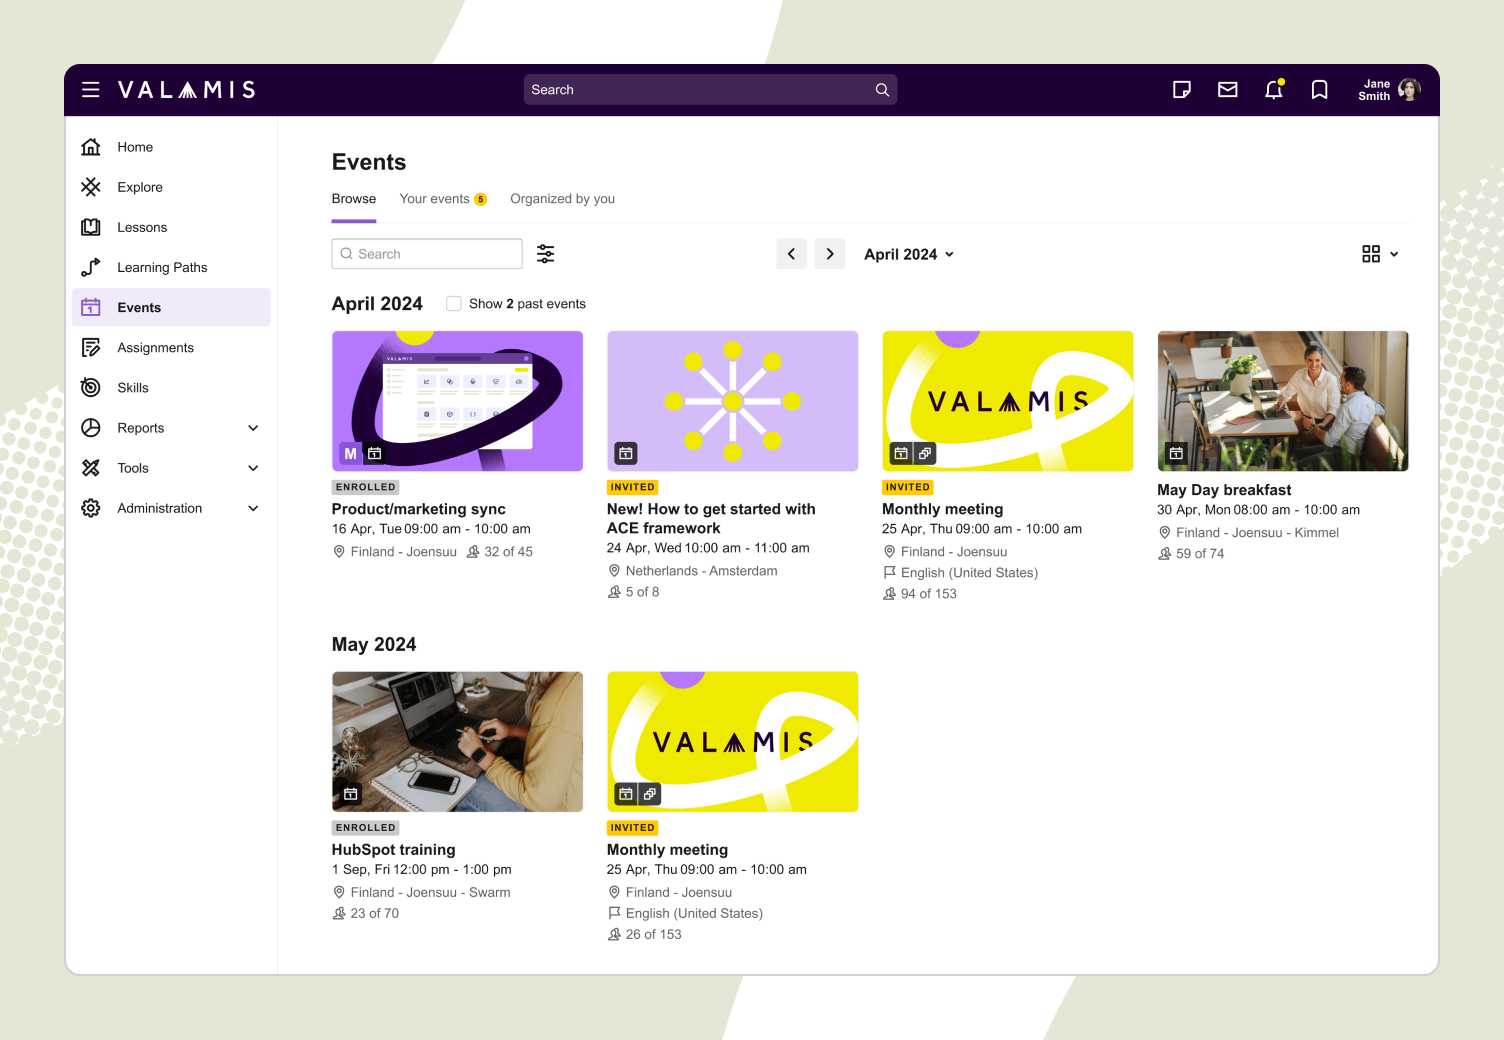Toggle the Show 2 past events checkbox
This screenshot has height=1040, width=1504.
pos(454,303)
